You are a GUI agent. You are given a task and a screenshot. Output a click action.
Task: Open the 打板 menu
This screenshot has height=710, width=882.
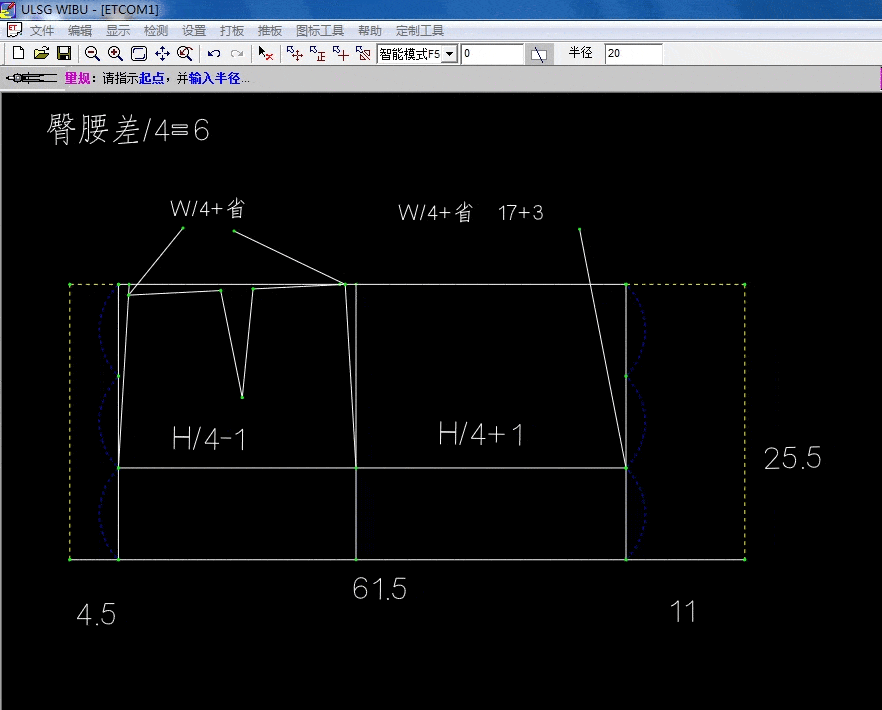232,31
